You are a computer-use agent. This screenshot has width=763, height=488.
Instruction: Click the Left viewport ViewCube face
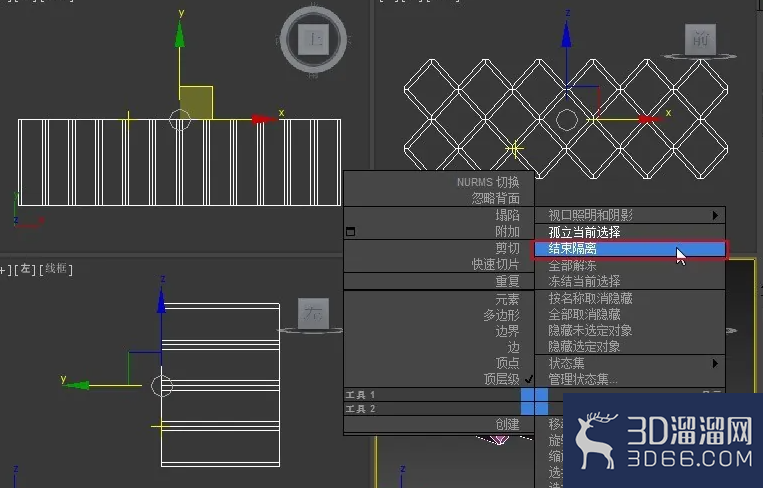pyautogui.click(x=313, y=313)
